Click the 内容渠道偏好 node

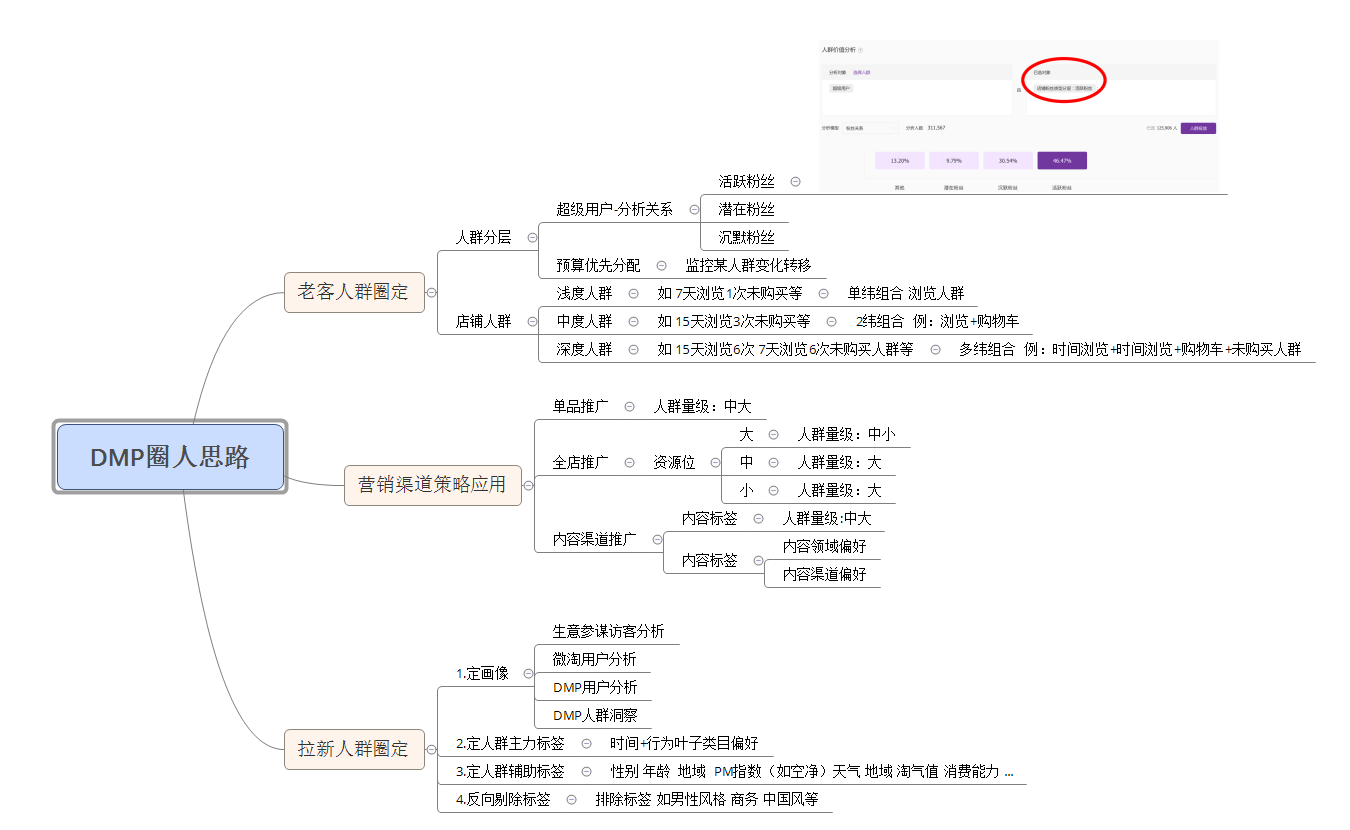[824, 575]
